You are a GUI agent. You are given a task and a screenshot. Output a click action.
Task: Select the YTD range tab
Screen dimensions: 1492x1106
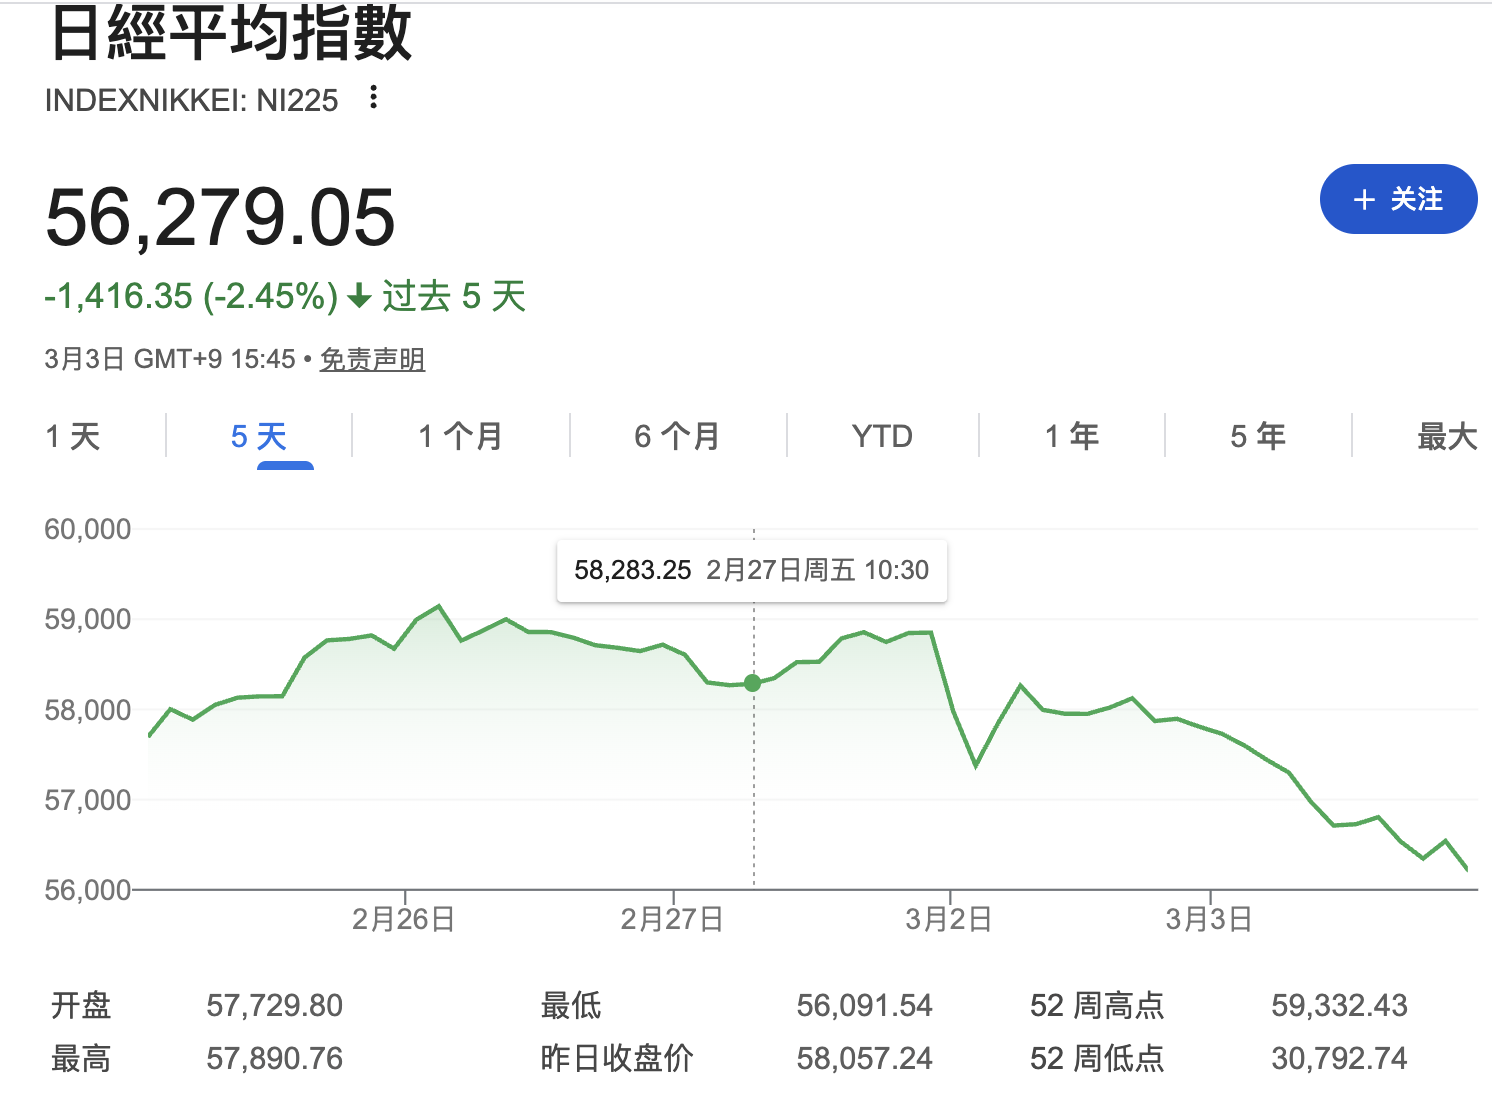pyautogui.click(x=882, y=437)
